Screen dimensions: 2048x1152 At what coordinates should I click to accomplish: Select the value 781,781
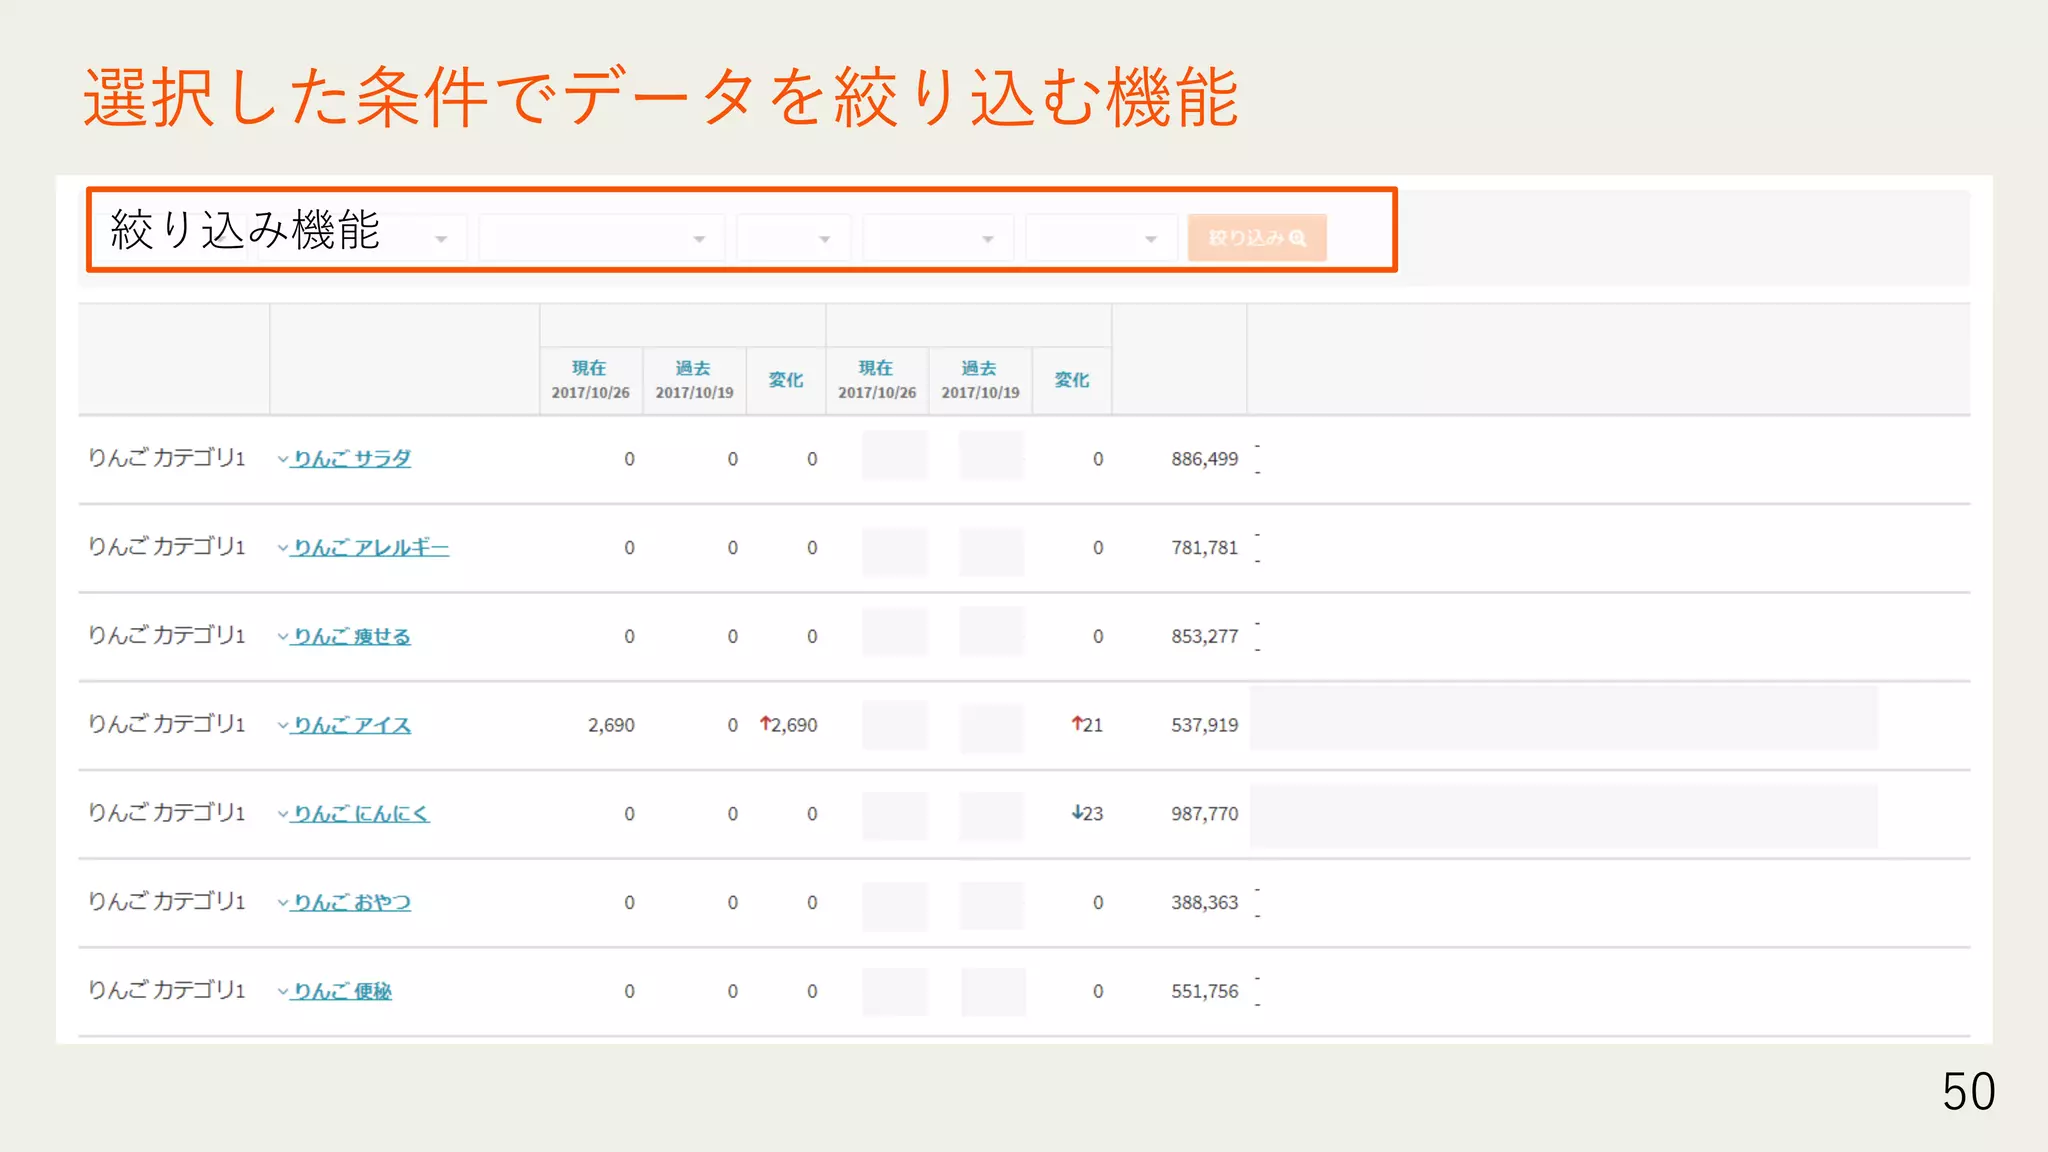pyautogui.click(x=1205, y=548)
